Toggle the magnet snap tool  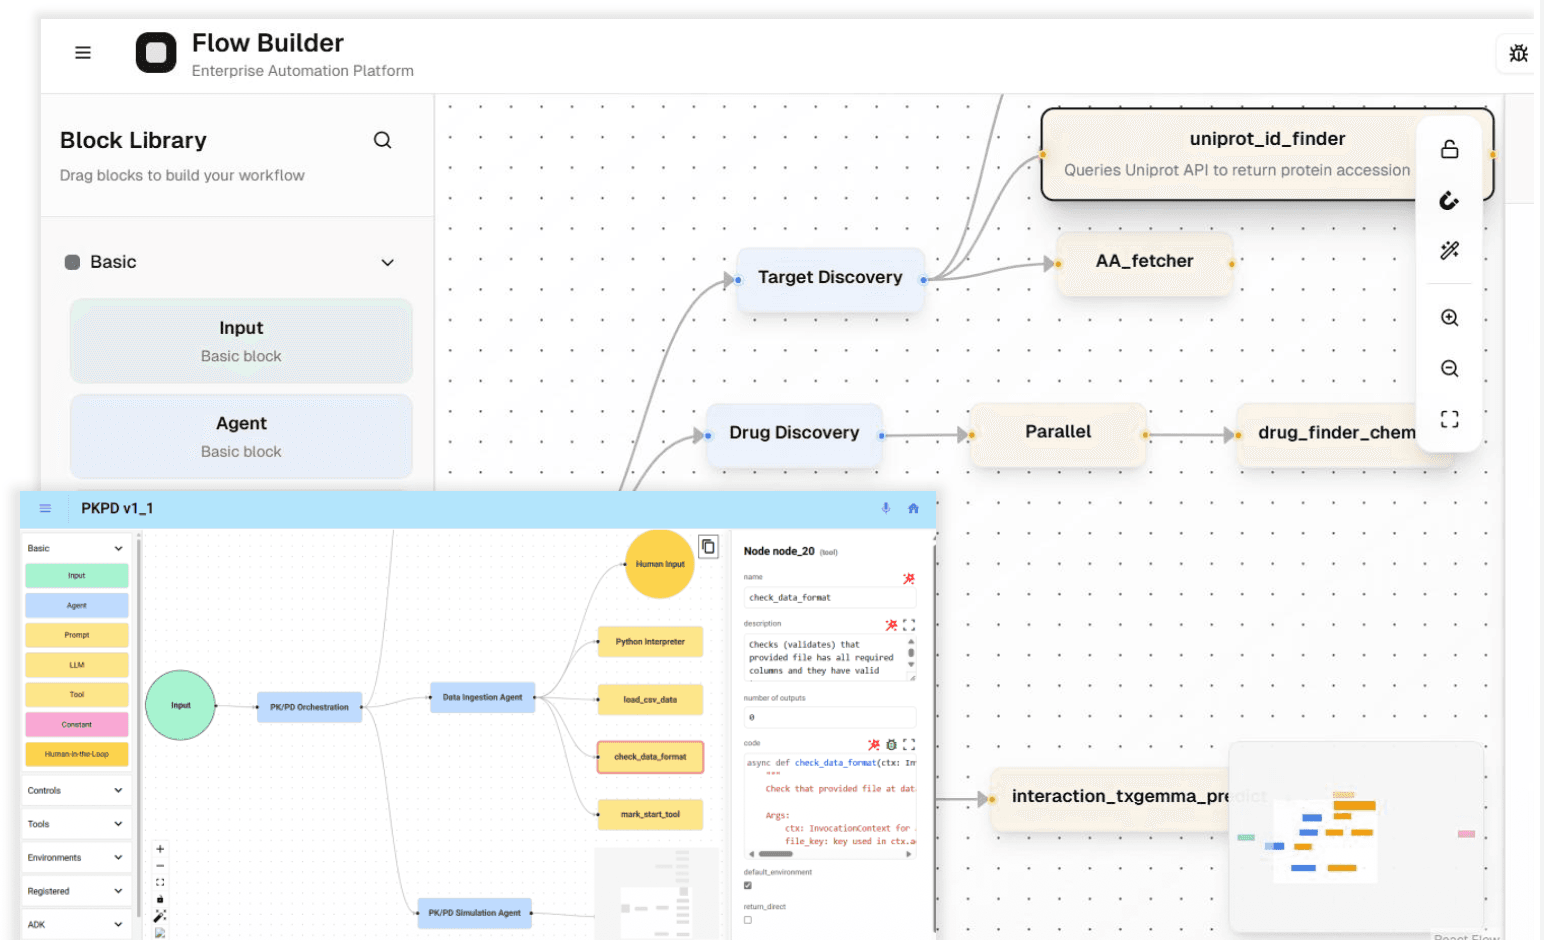coord(1449,201)
